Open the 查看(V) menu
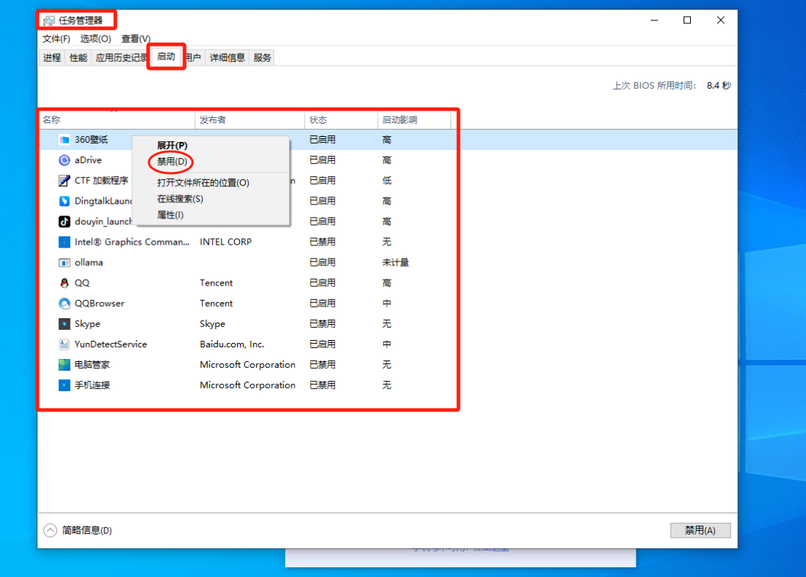Viewport: 806px width, 577px height. tap(136, 39)
